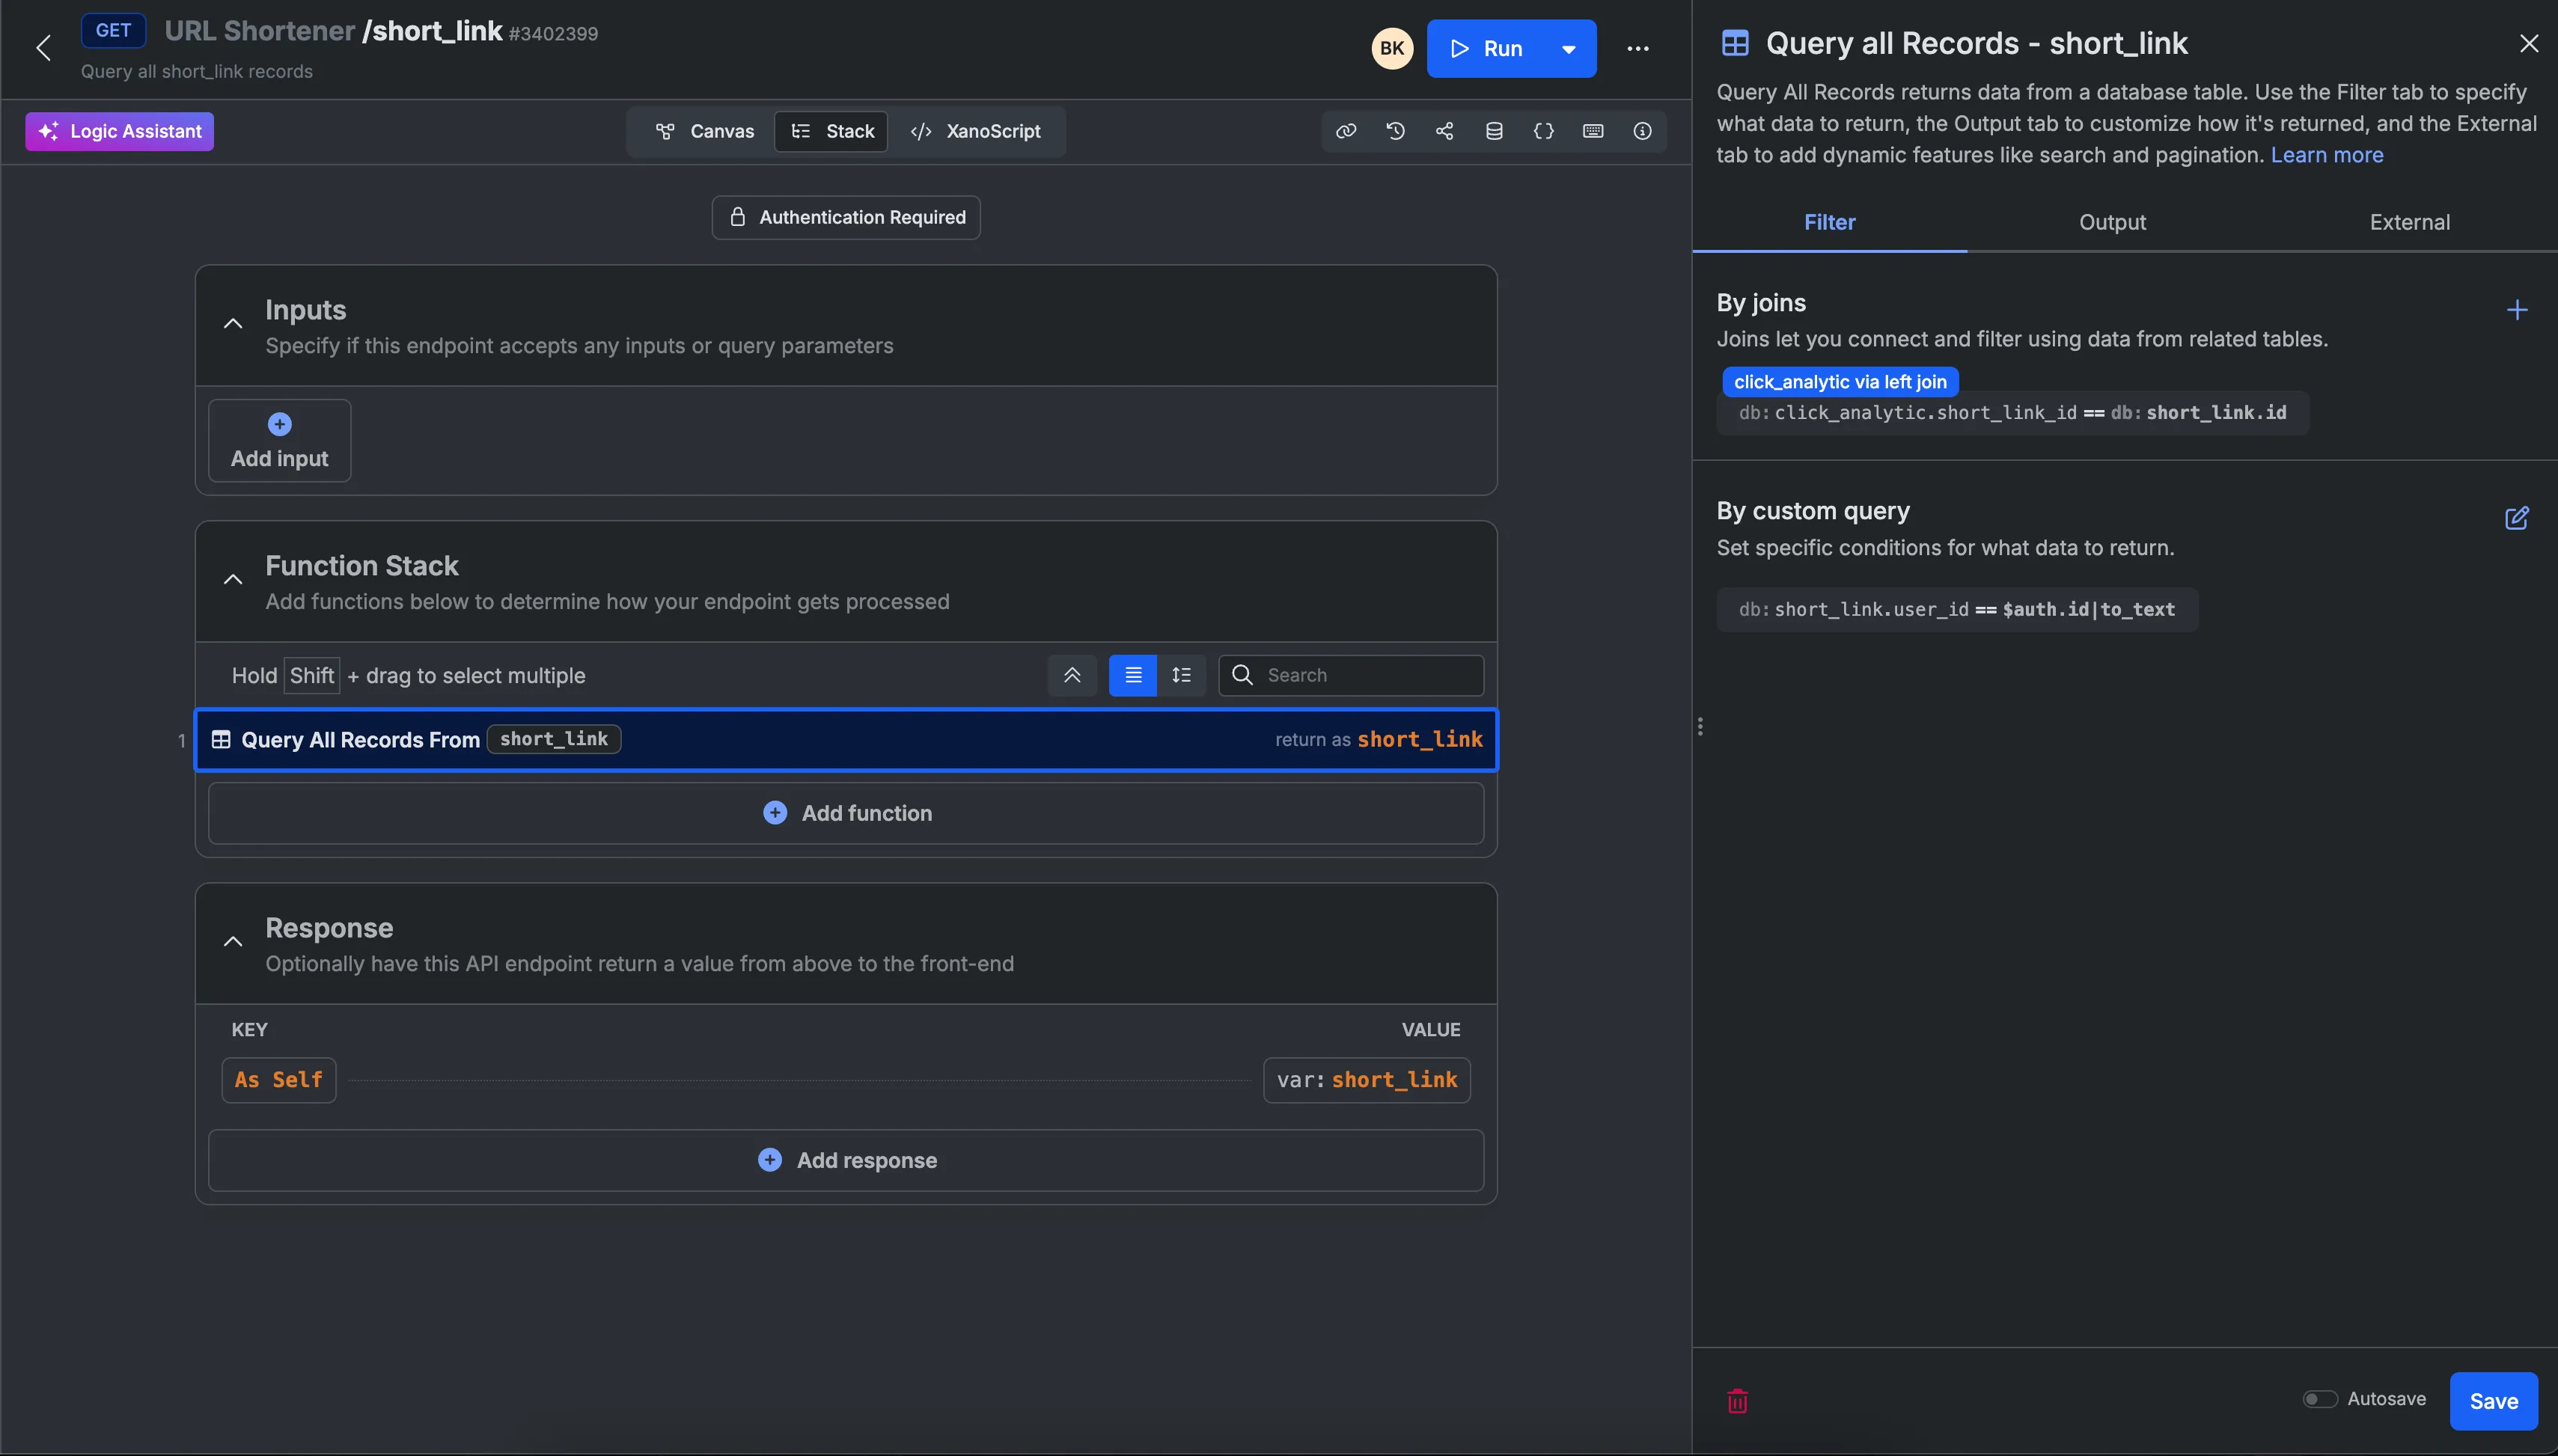
Task: Edit the custom query pencil icon
Action: pyautogui.click(x=2516, y=518)
